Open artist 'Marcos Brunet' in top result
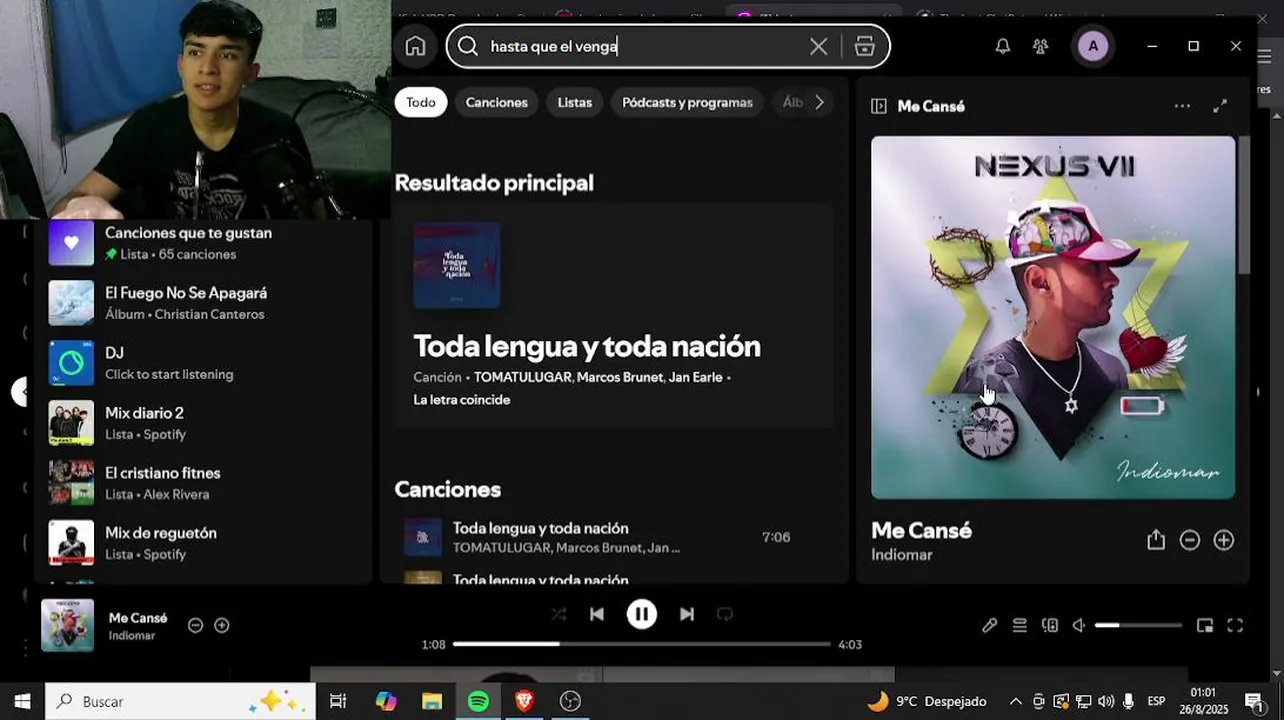This screenshot has width=1284, height=720. pos(619,377)
